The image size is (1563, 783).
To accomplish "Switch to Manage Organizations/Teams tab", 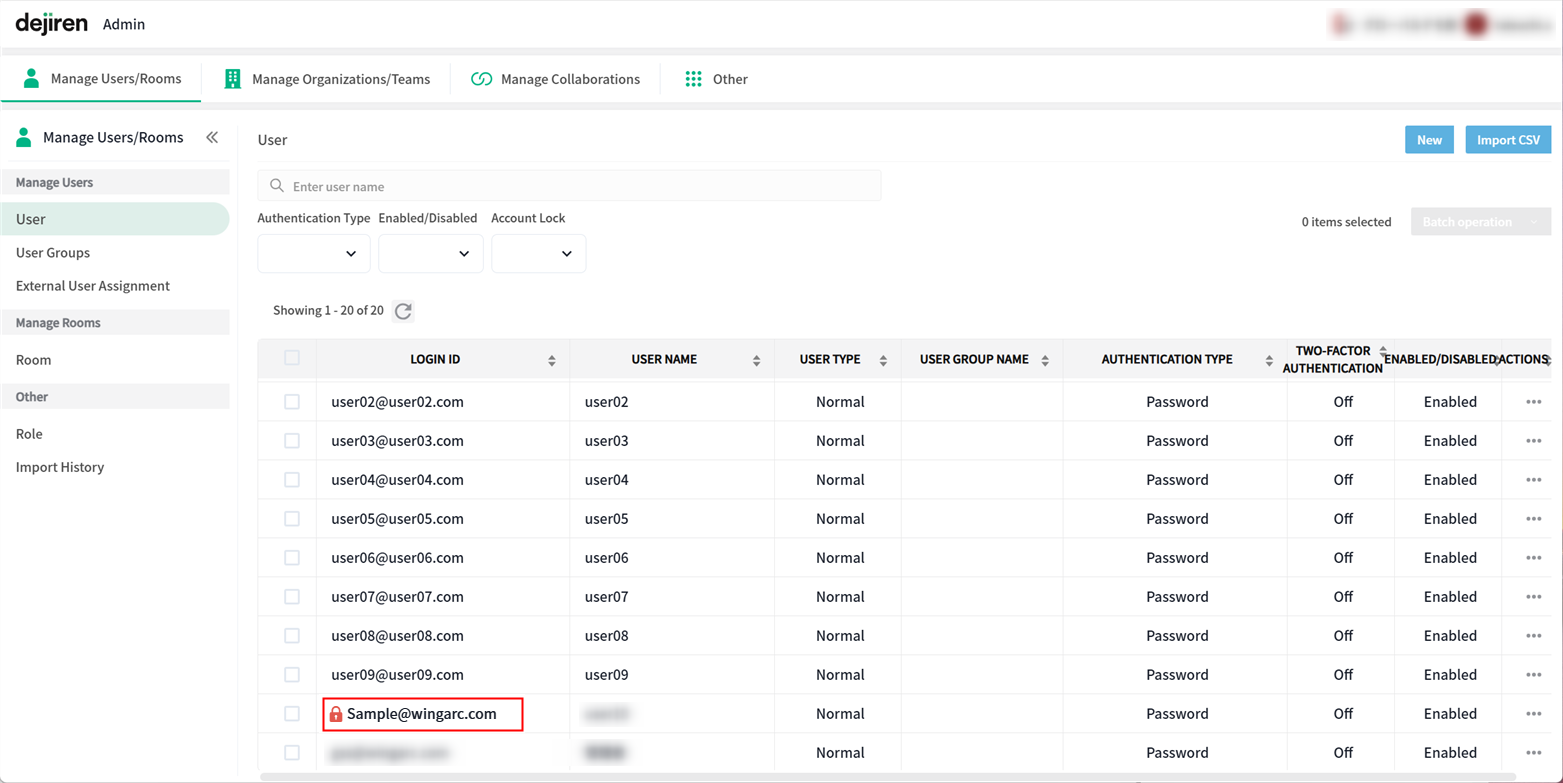I will click(x=328, y=79).
